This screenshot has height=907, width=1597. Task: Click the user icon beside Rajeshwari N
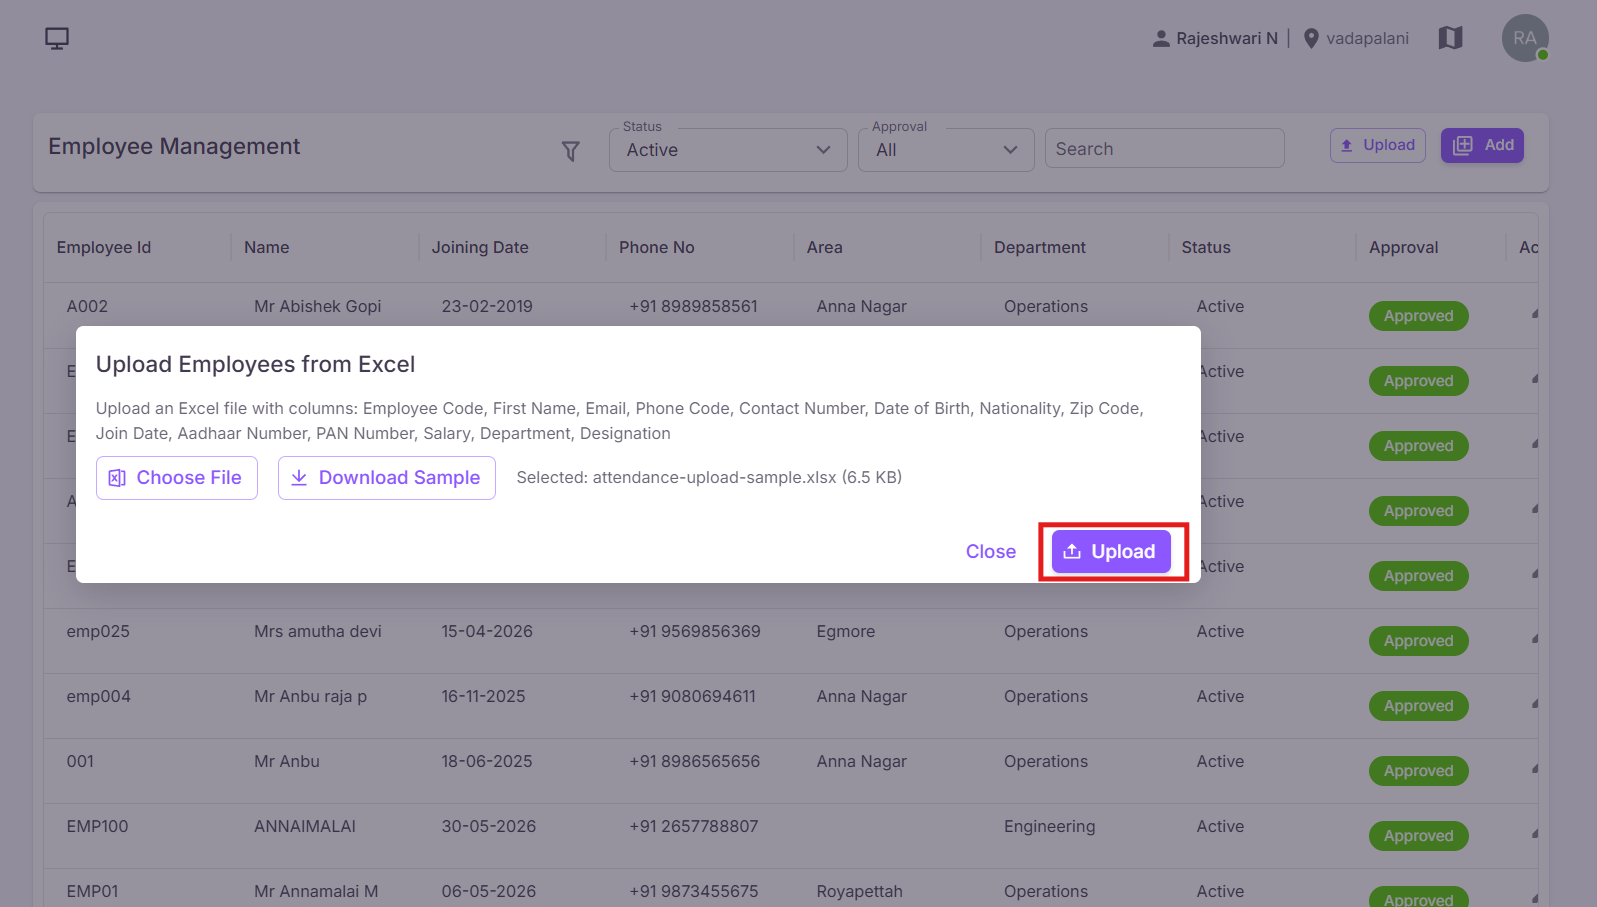click(1161, 39)
